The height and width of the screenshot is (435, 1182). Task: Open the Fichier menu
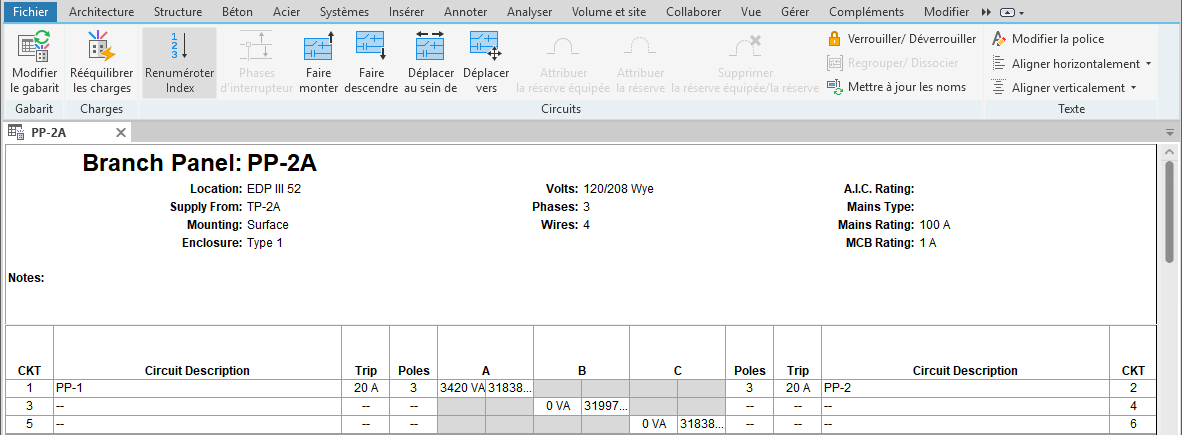tap(31, 12)
